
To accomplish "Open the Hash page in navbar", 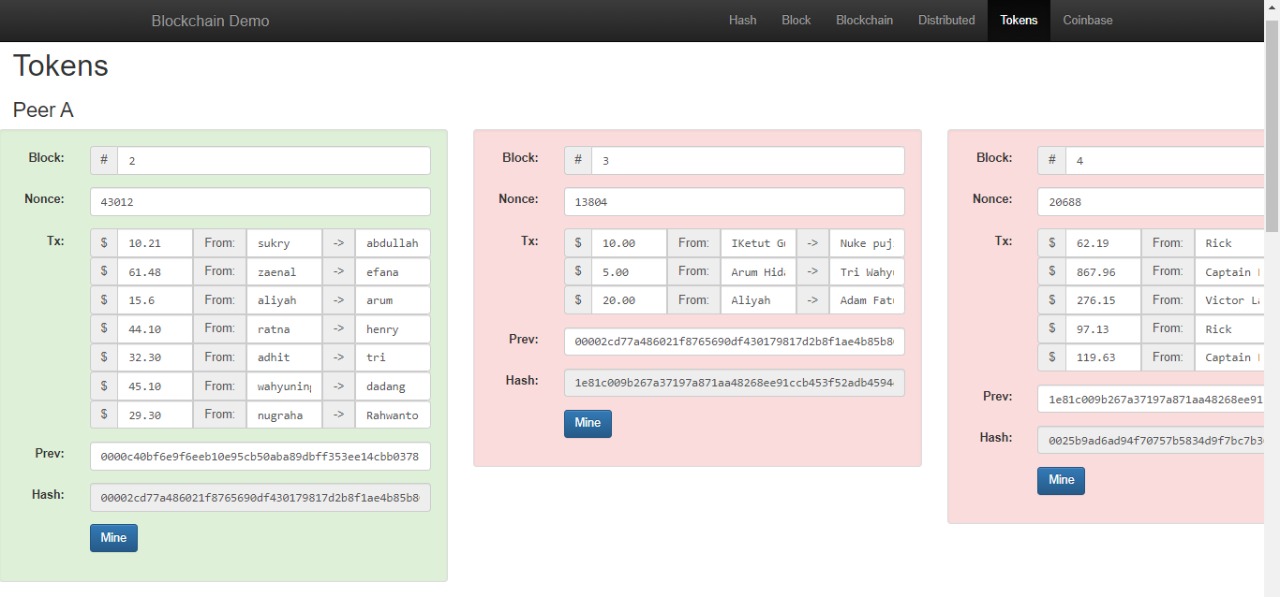I will point(742,20).
